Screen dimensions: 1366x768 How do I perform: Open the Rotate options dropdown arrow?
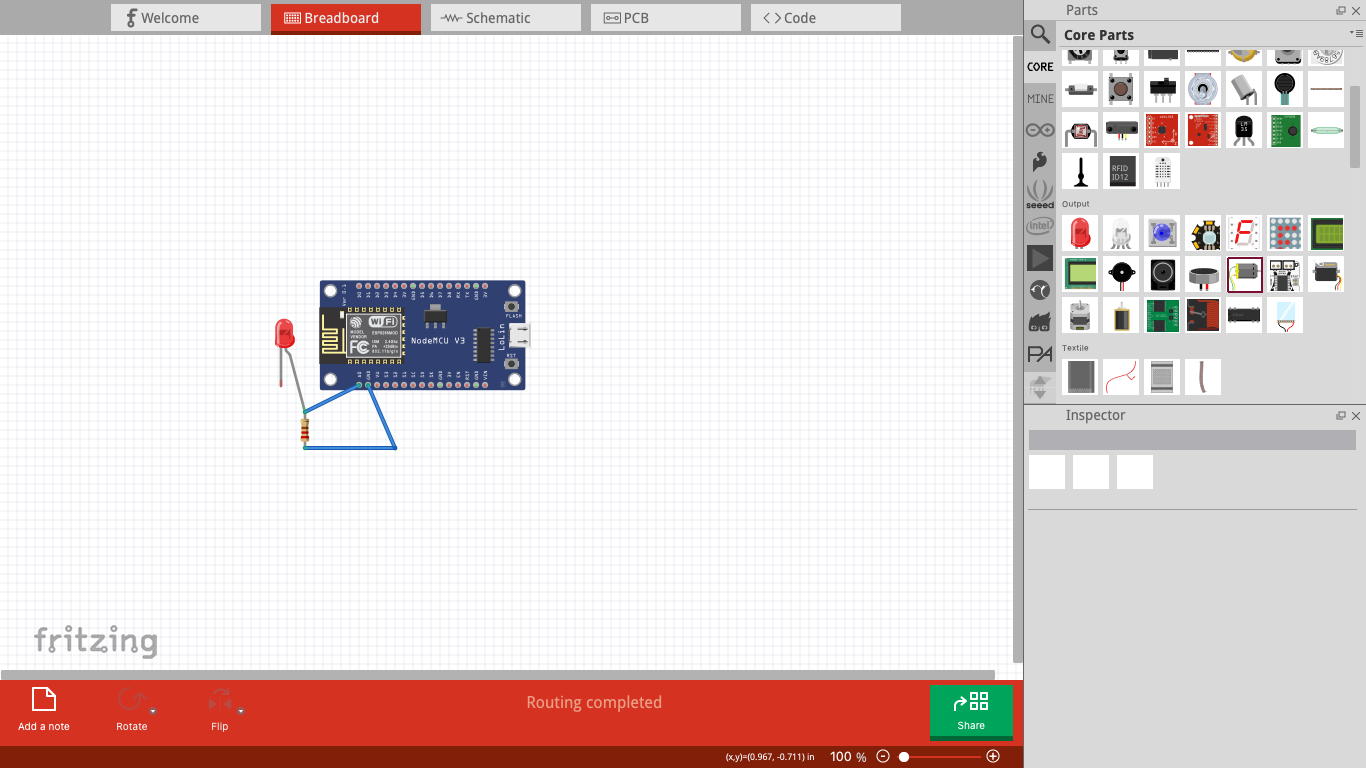[153, 711]
